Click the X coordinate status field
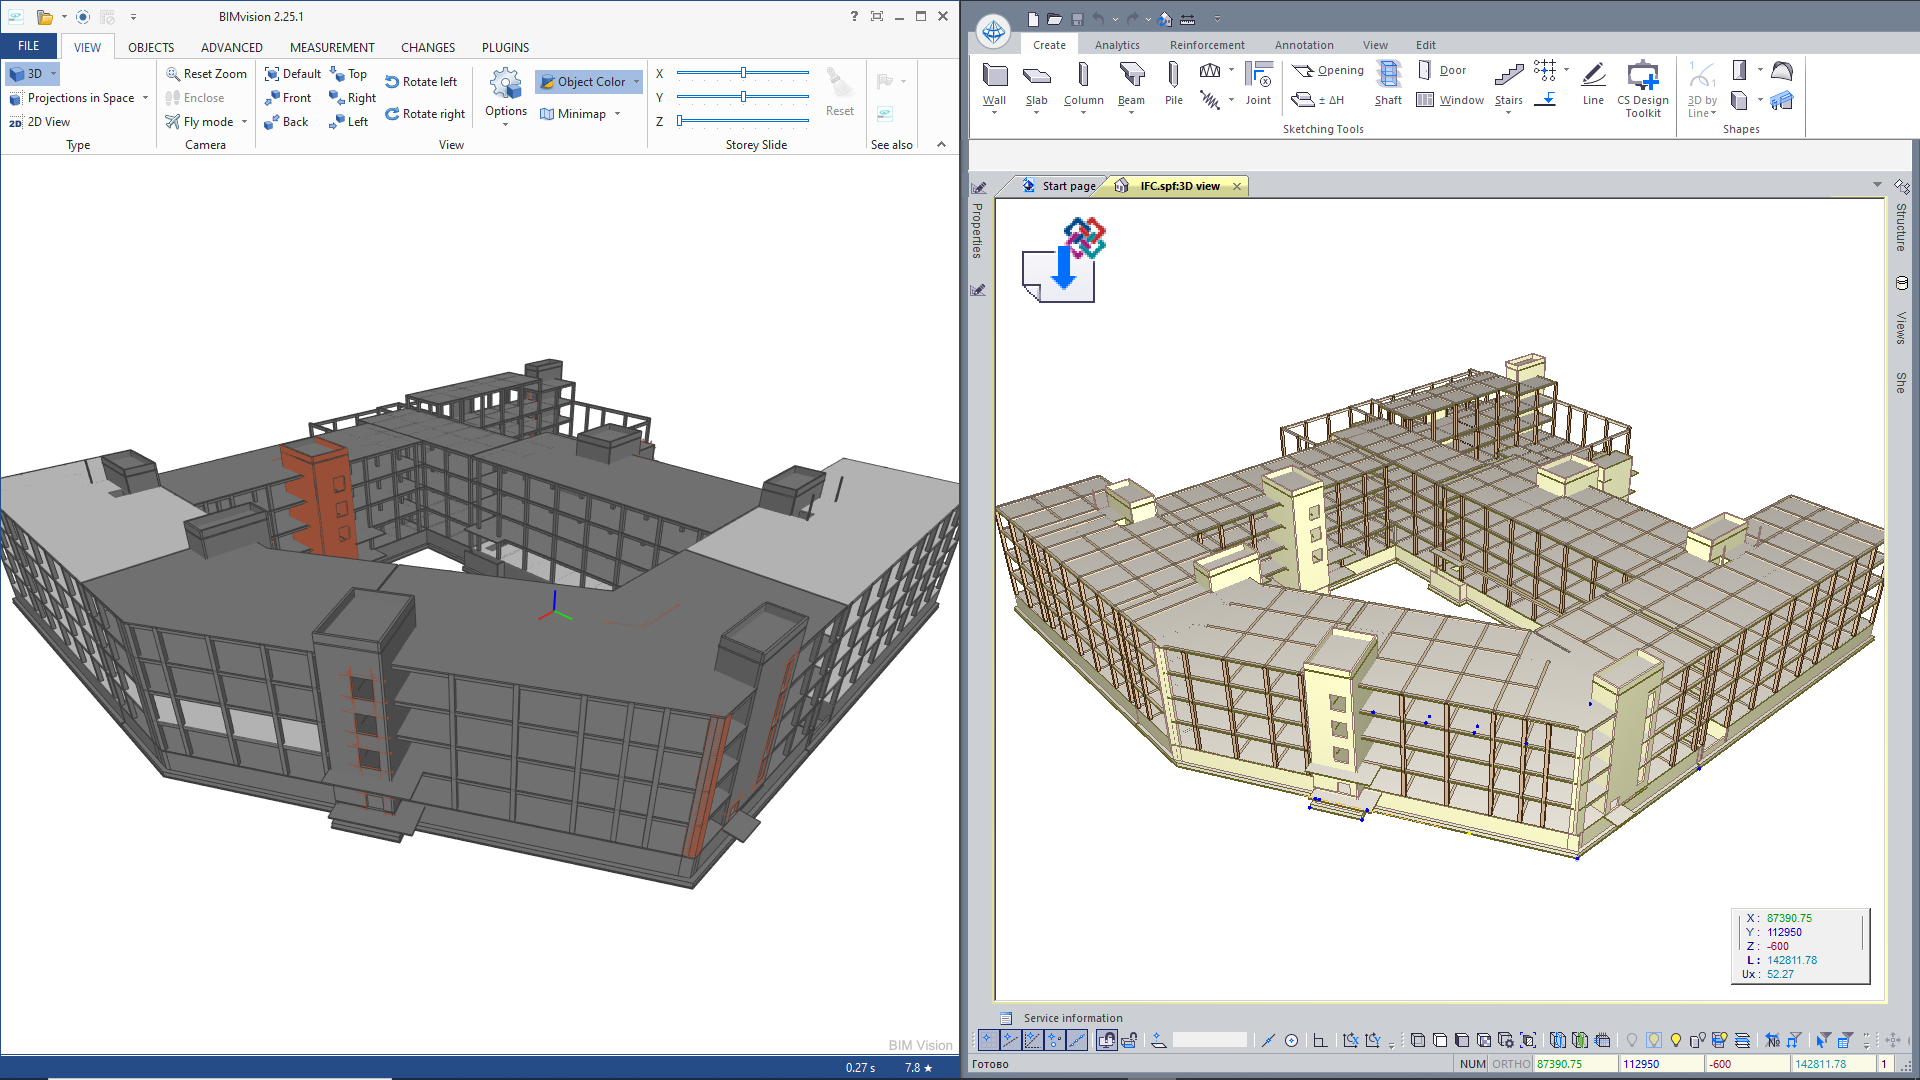 tap(1574, 1064)
